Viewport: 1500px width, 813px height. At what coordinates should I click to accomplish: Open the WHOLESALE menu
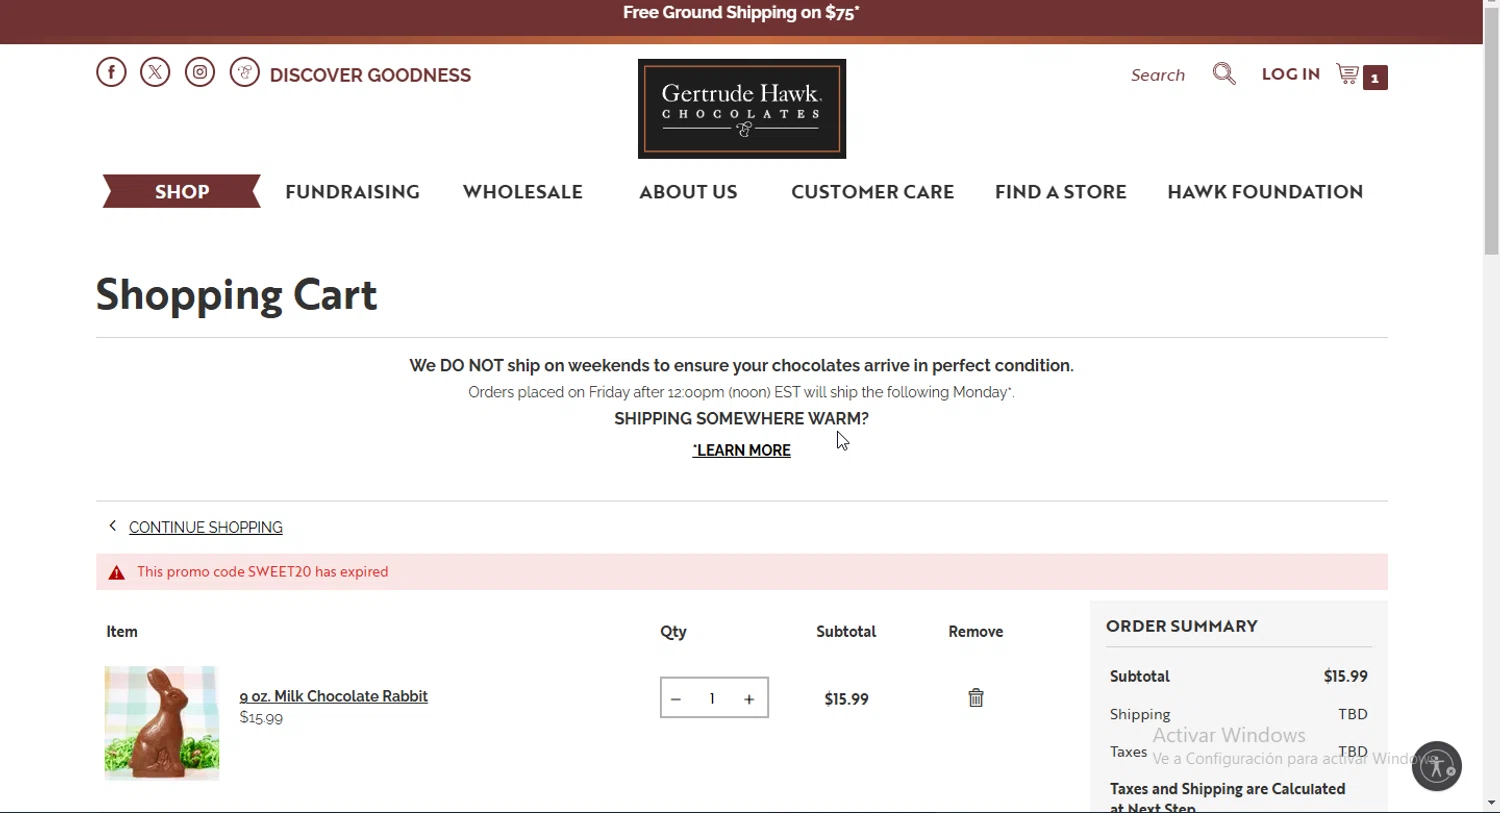(x=523, y=192)
